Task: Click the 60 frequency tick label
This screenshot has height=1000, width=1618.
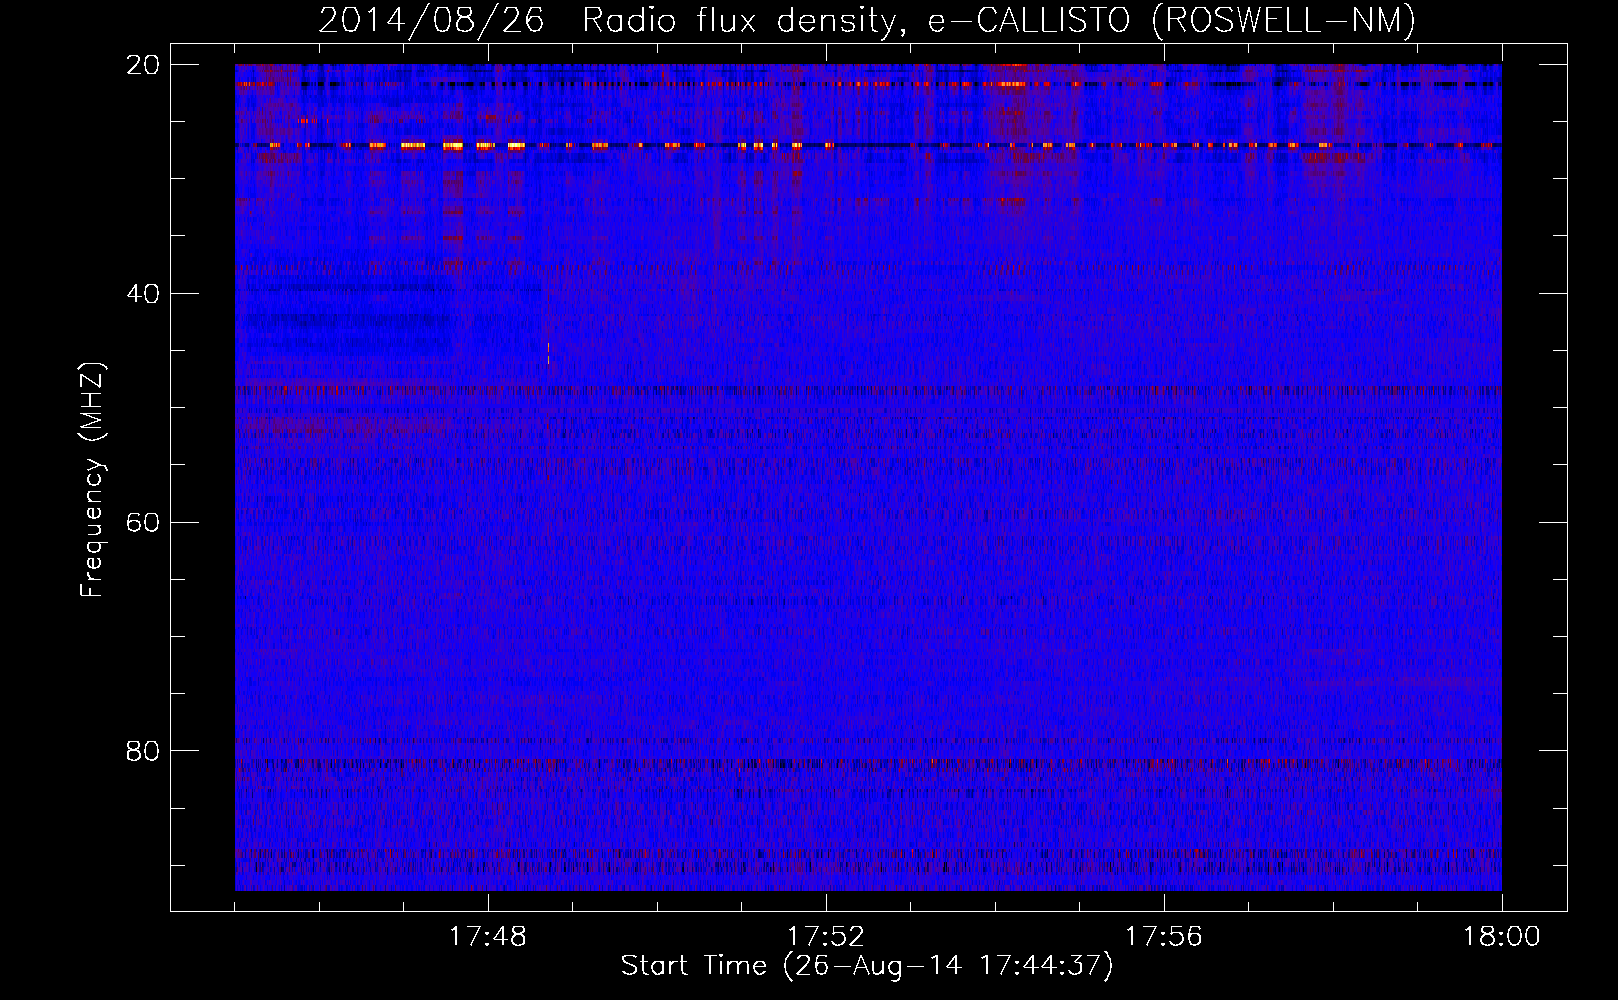Action: point(142,523)
